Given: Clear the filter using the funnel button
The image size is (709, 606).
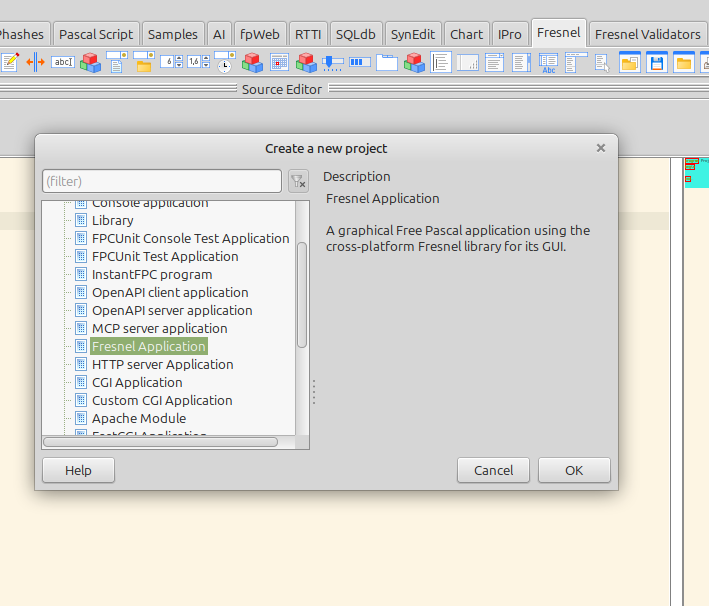Looking at the screenshot, I should 298,181.
